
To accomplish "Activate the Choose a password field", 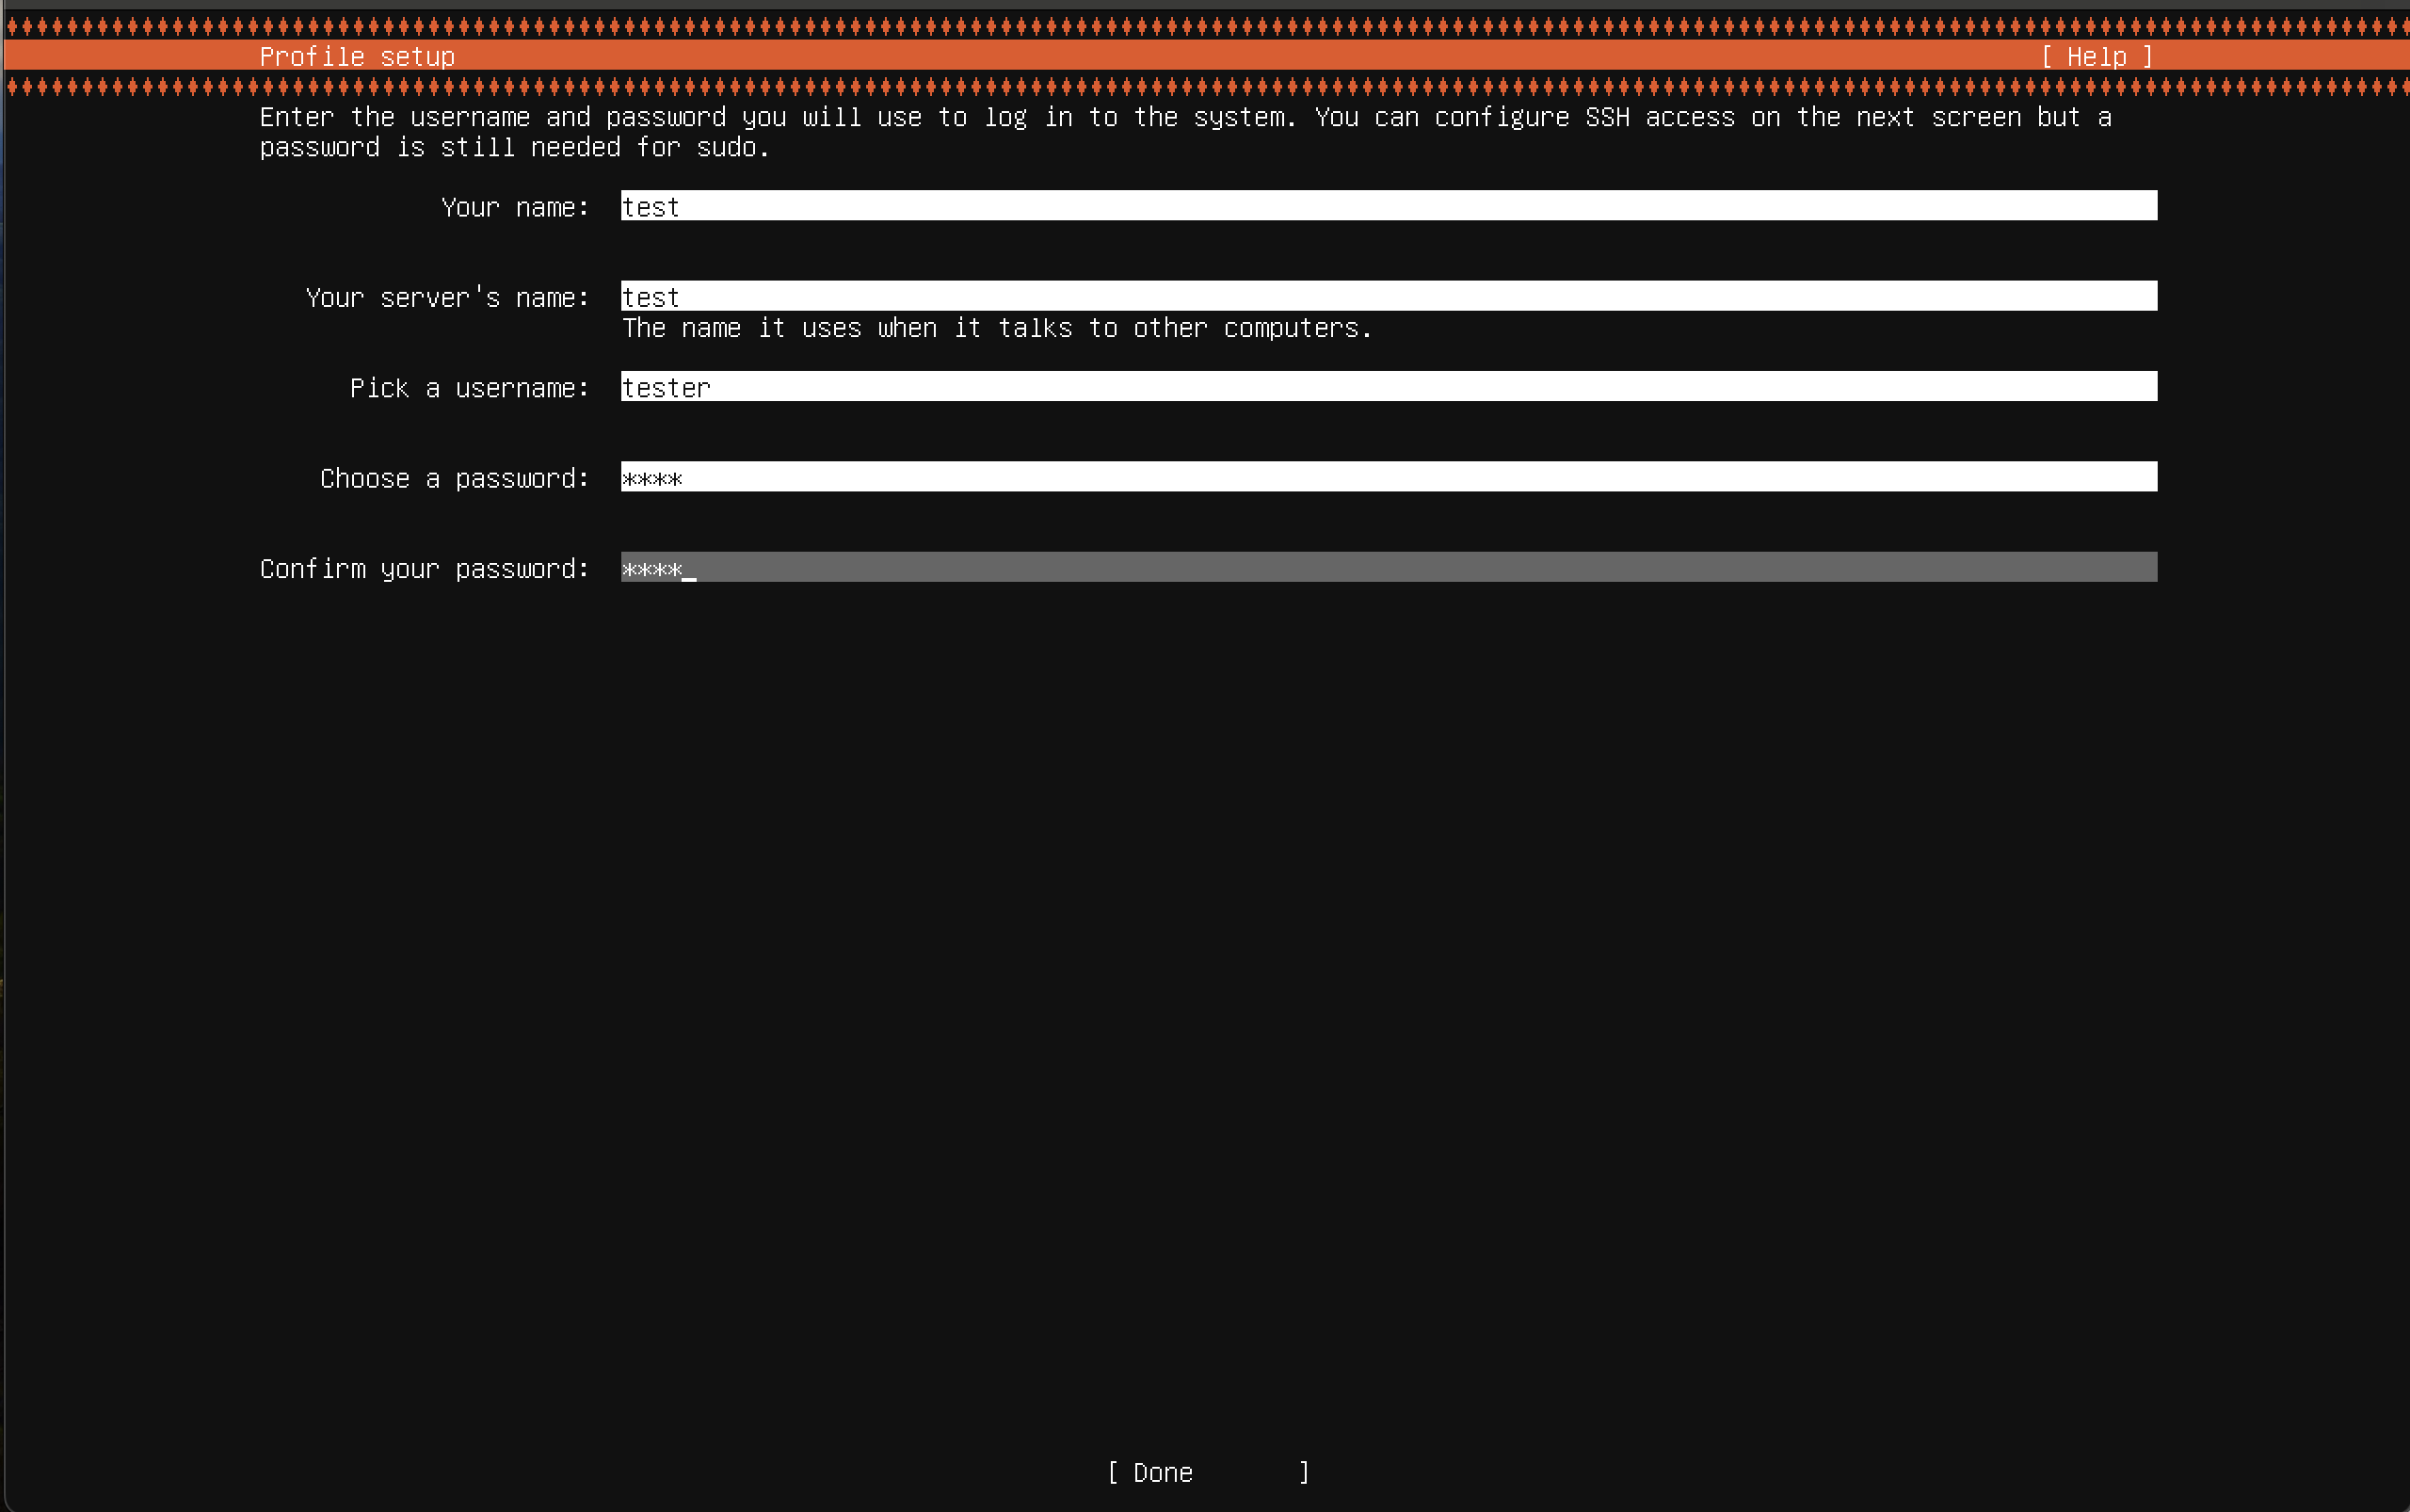I will click(x=1388, y=477).
